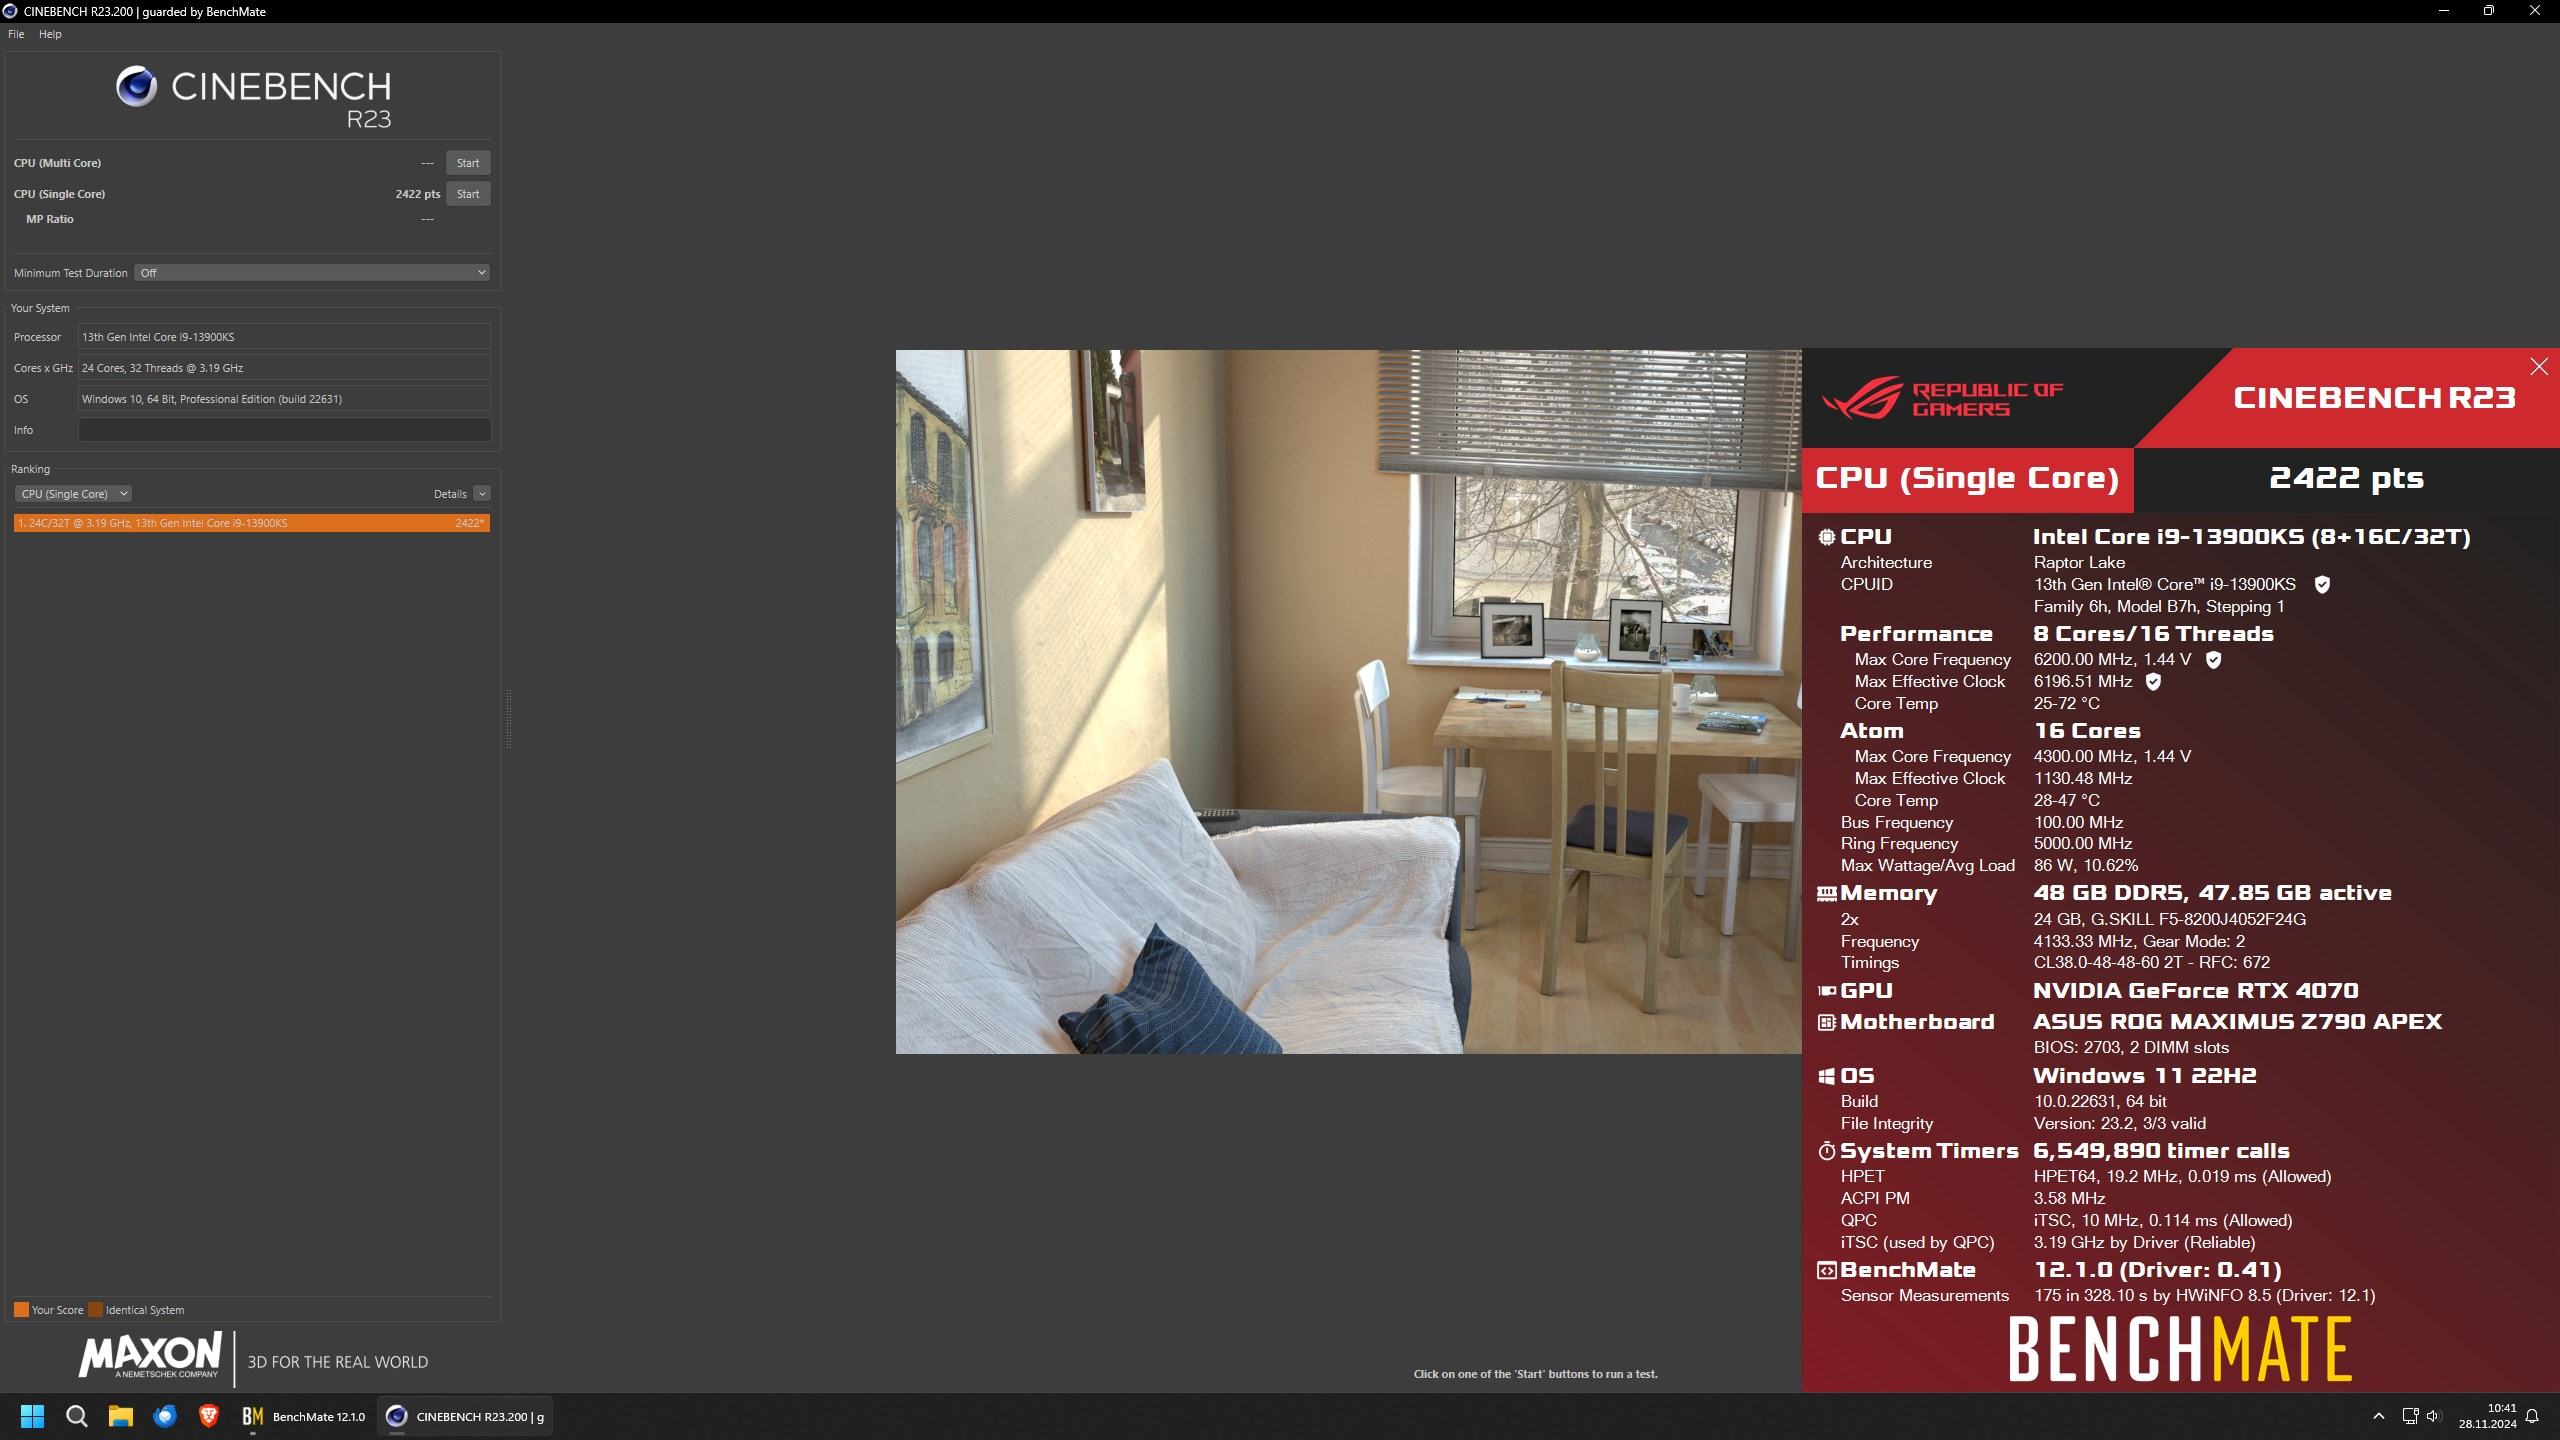Toggle Your Score comparison checkbox
Viewport: 2560px width, 1440px height.
pyautogui.click(x=19, y=1308)
